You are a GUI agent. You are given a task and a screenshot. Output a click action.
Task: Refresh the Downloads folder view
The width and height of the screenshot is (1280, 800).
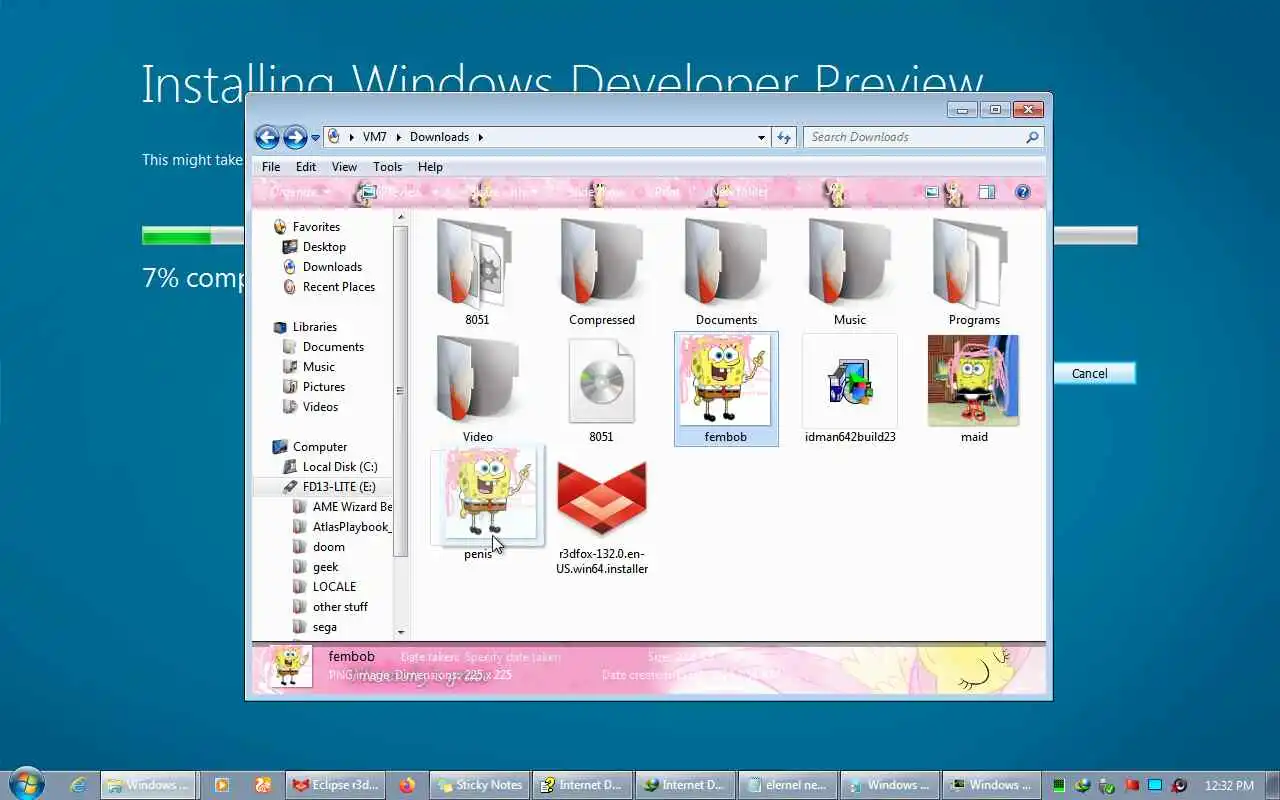(784, 137)
